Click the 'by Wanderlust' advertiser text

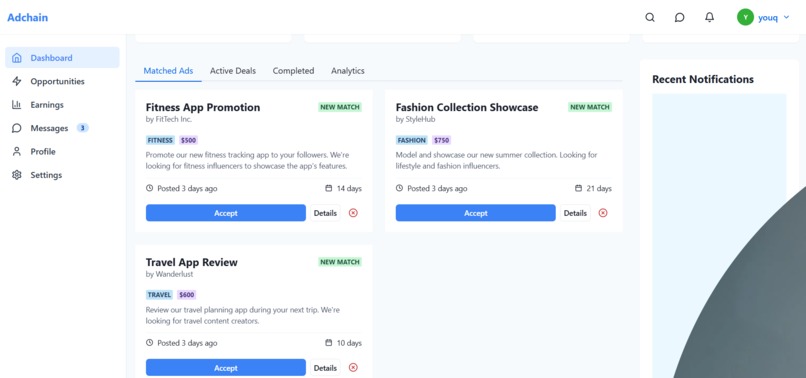170,274
